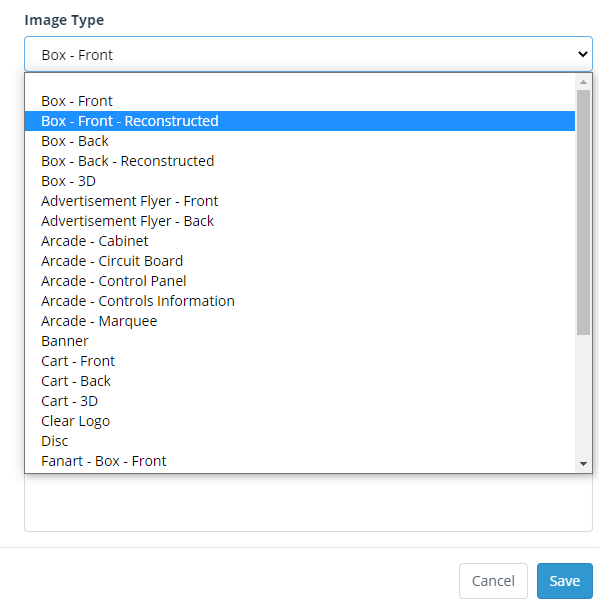Select Arcade - Circuit Board entry

coord(300,261)
